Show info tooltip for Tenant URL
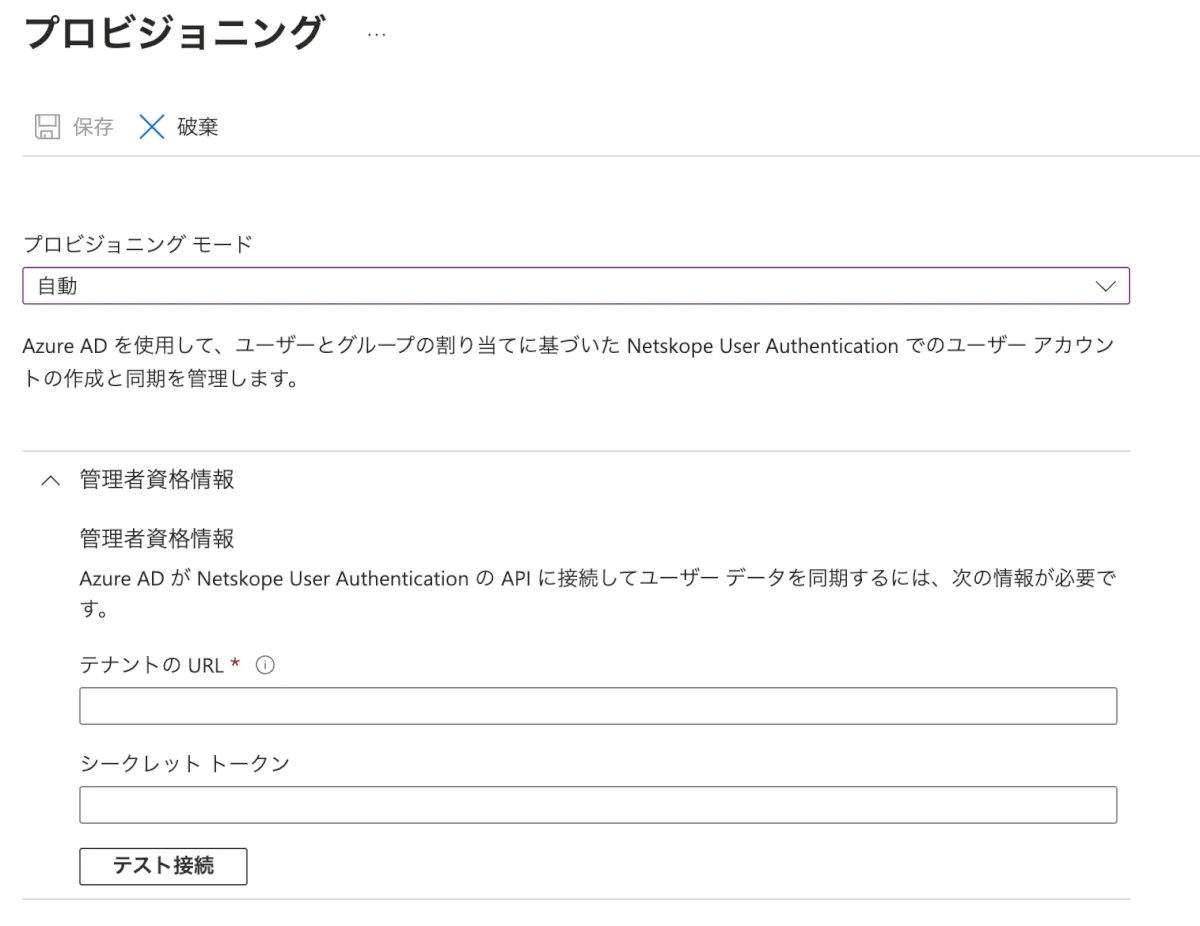The height and width of the screenshot is (926, 1200). 265,666
